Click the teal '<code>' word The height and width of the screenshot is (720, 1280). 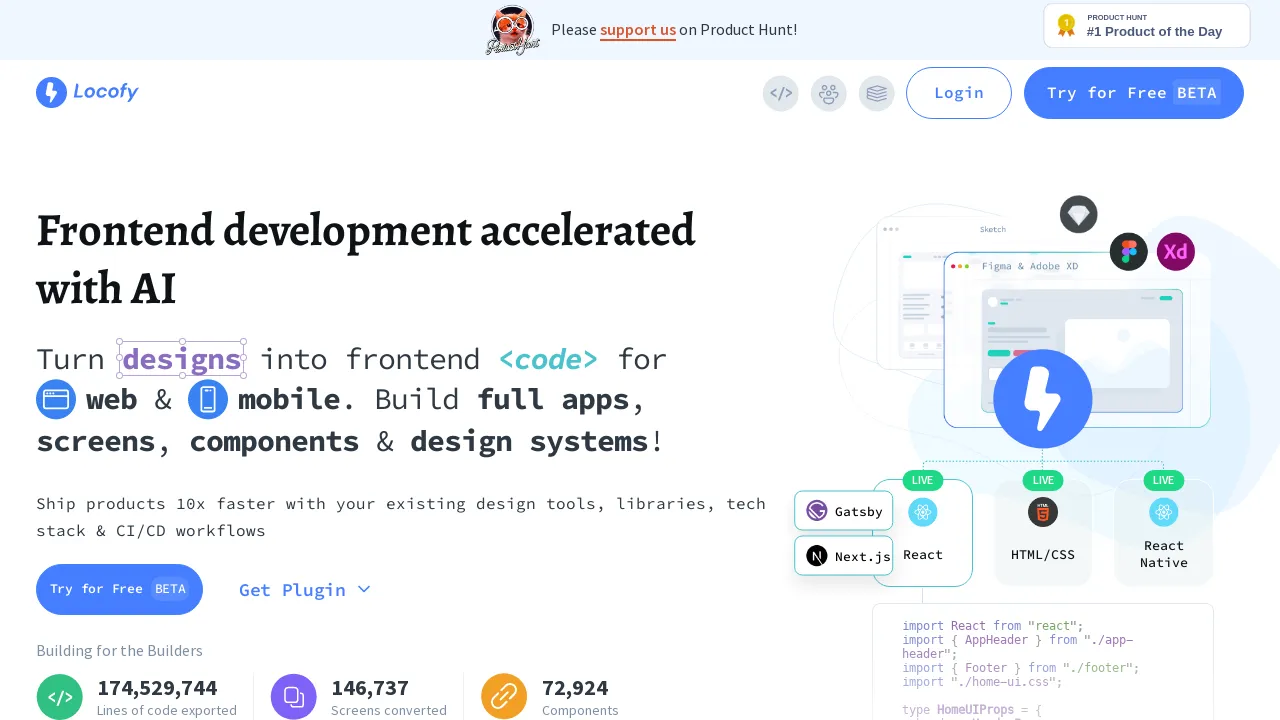click(548, 359)
